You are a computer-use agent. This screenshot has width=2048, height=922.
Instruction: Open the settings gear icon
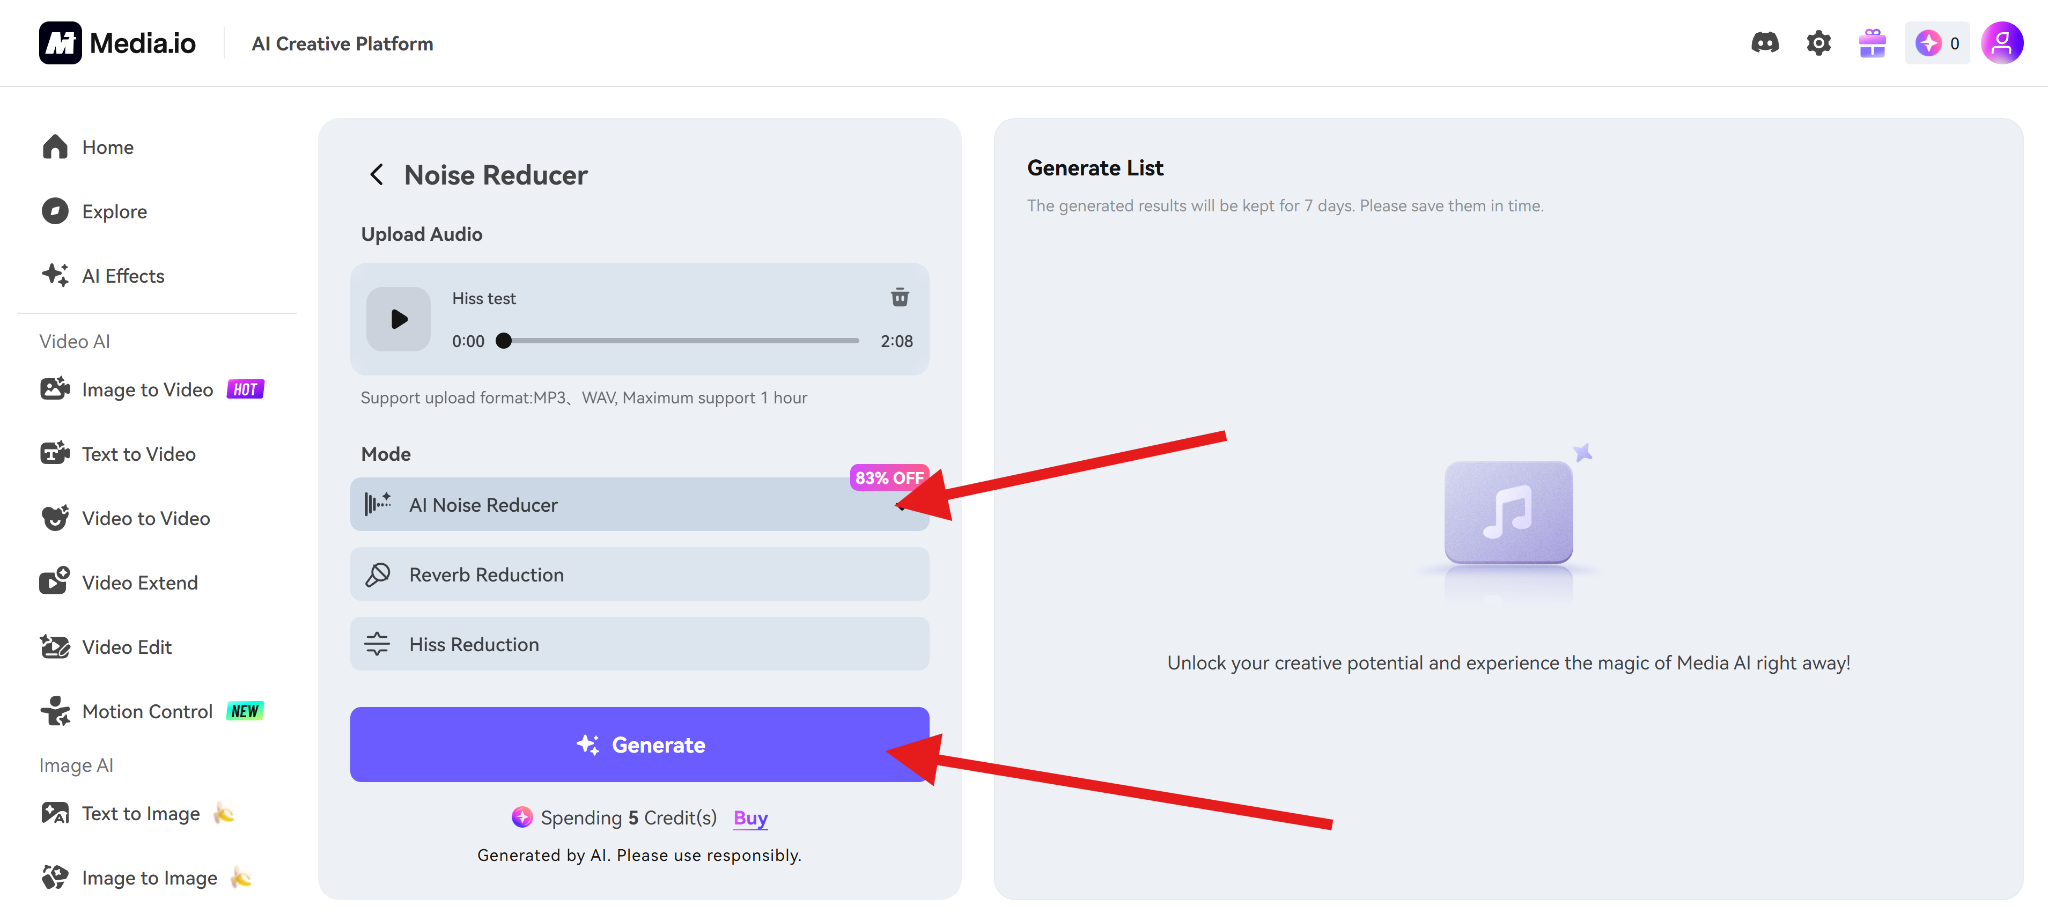point(1819,42)
